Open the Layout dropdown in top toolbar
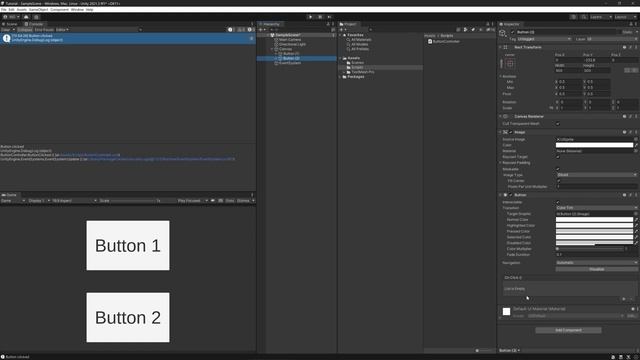The height and width of the screenshot is (360, 640). [625, 17]
